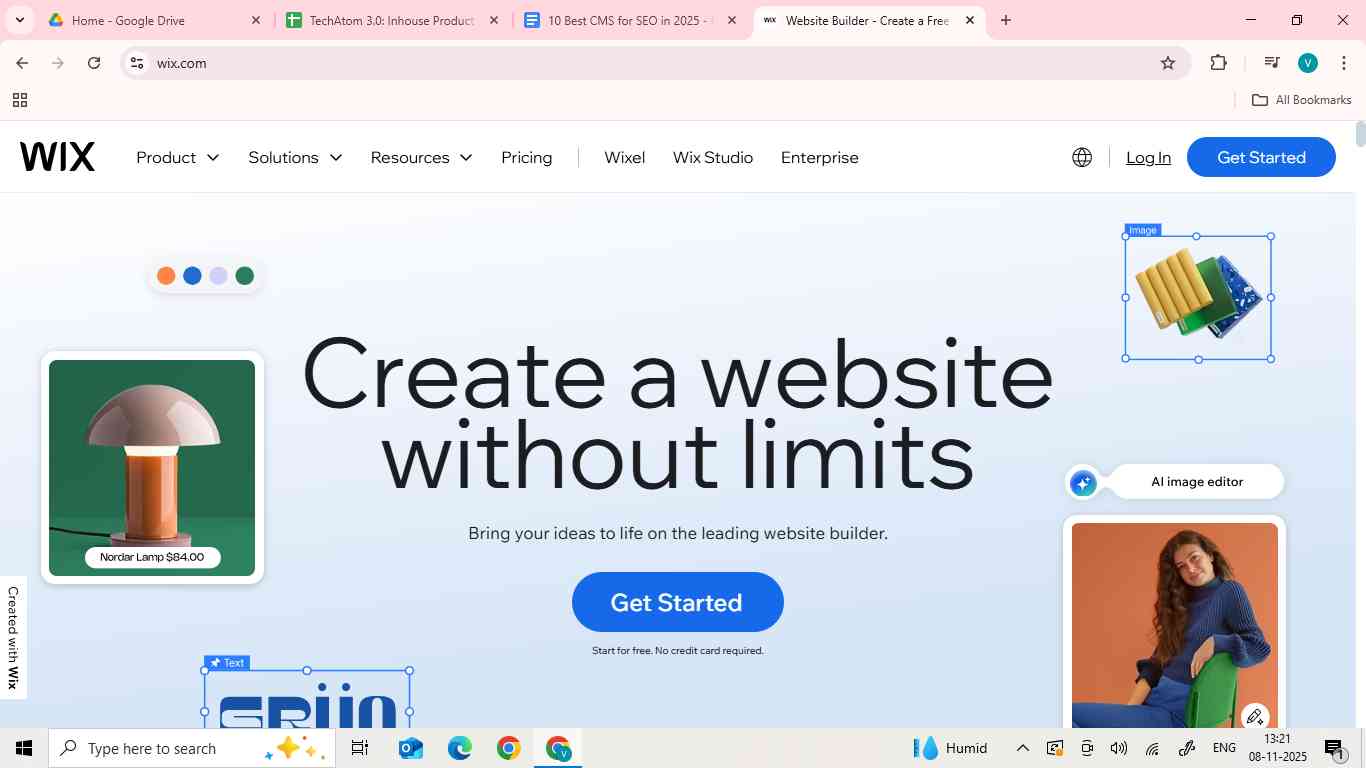Expand the Solutions dropdown menu

click(295, 157)
